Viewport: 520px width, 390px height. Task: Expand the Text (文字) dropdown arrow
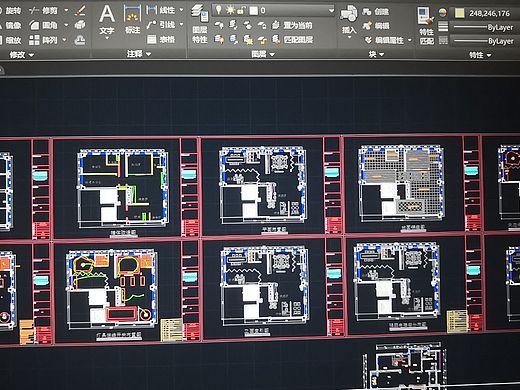107,38
